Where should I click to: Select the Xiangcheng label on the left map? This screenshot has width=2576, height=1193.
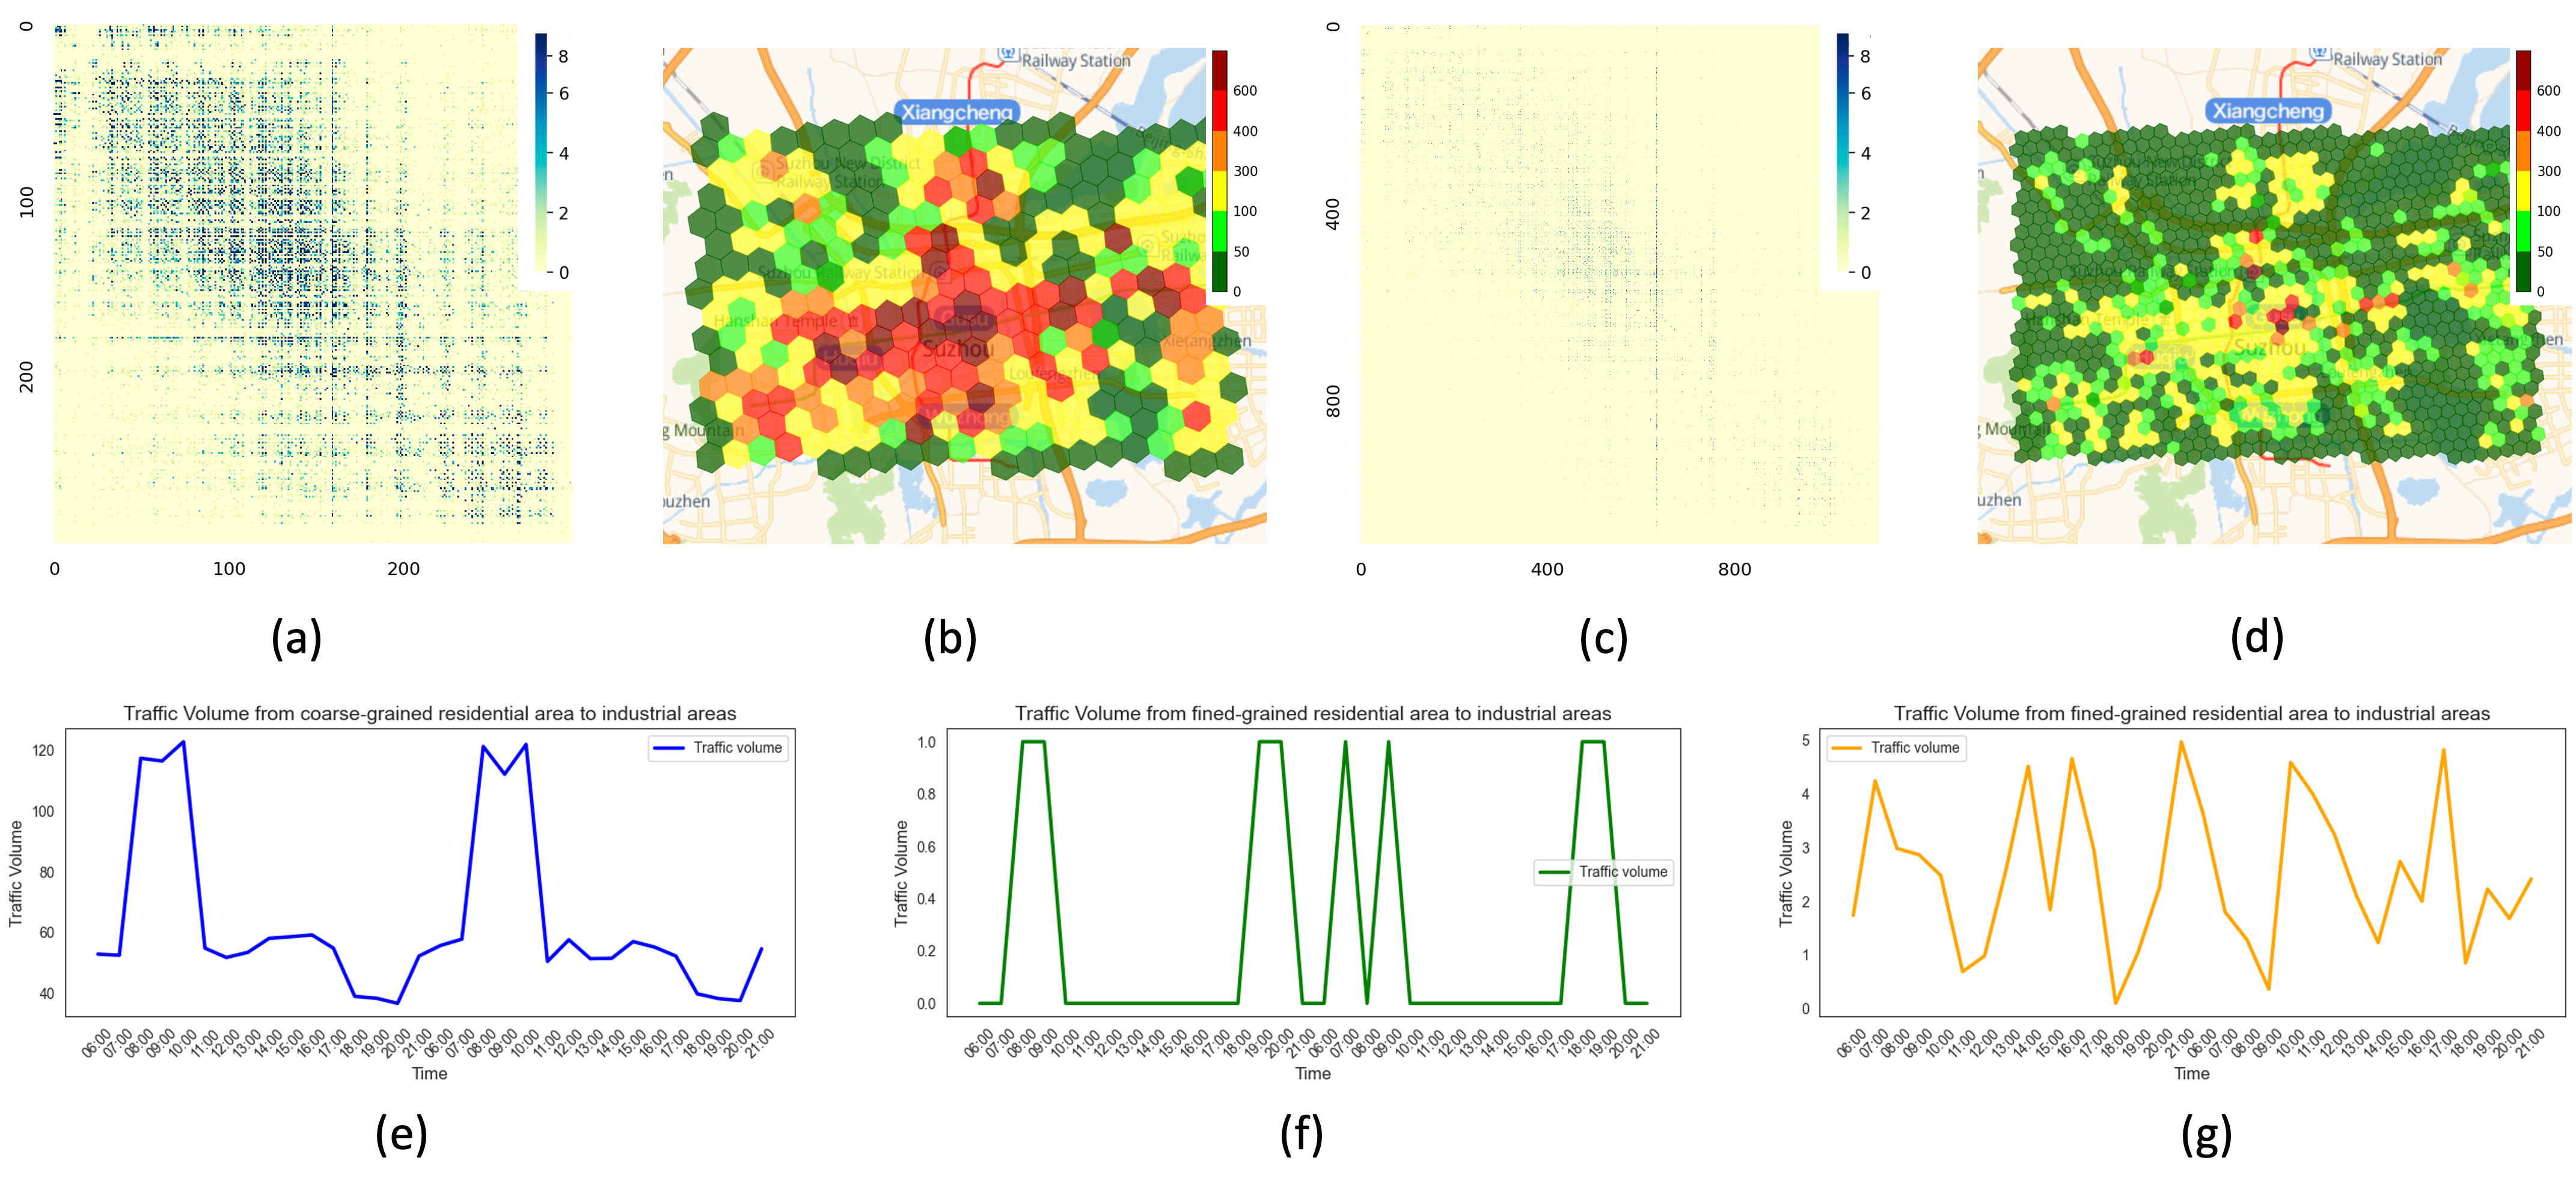pos(957,112)
